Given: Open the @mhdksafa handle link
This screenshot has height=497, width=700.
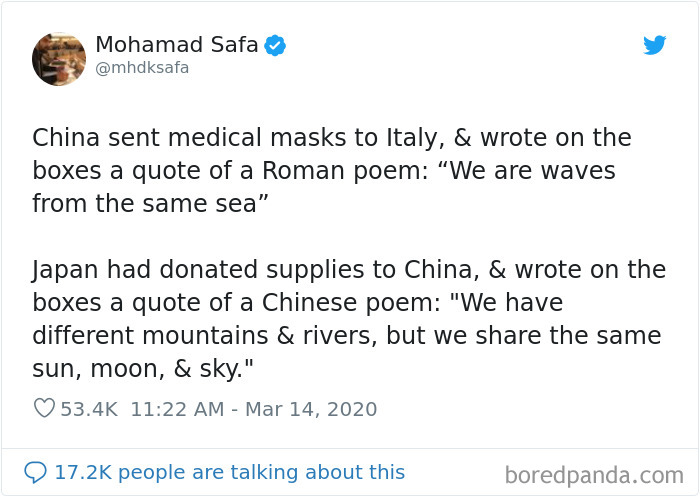Looking at the screenshot, I should (142, 68).
